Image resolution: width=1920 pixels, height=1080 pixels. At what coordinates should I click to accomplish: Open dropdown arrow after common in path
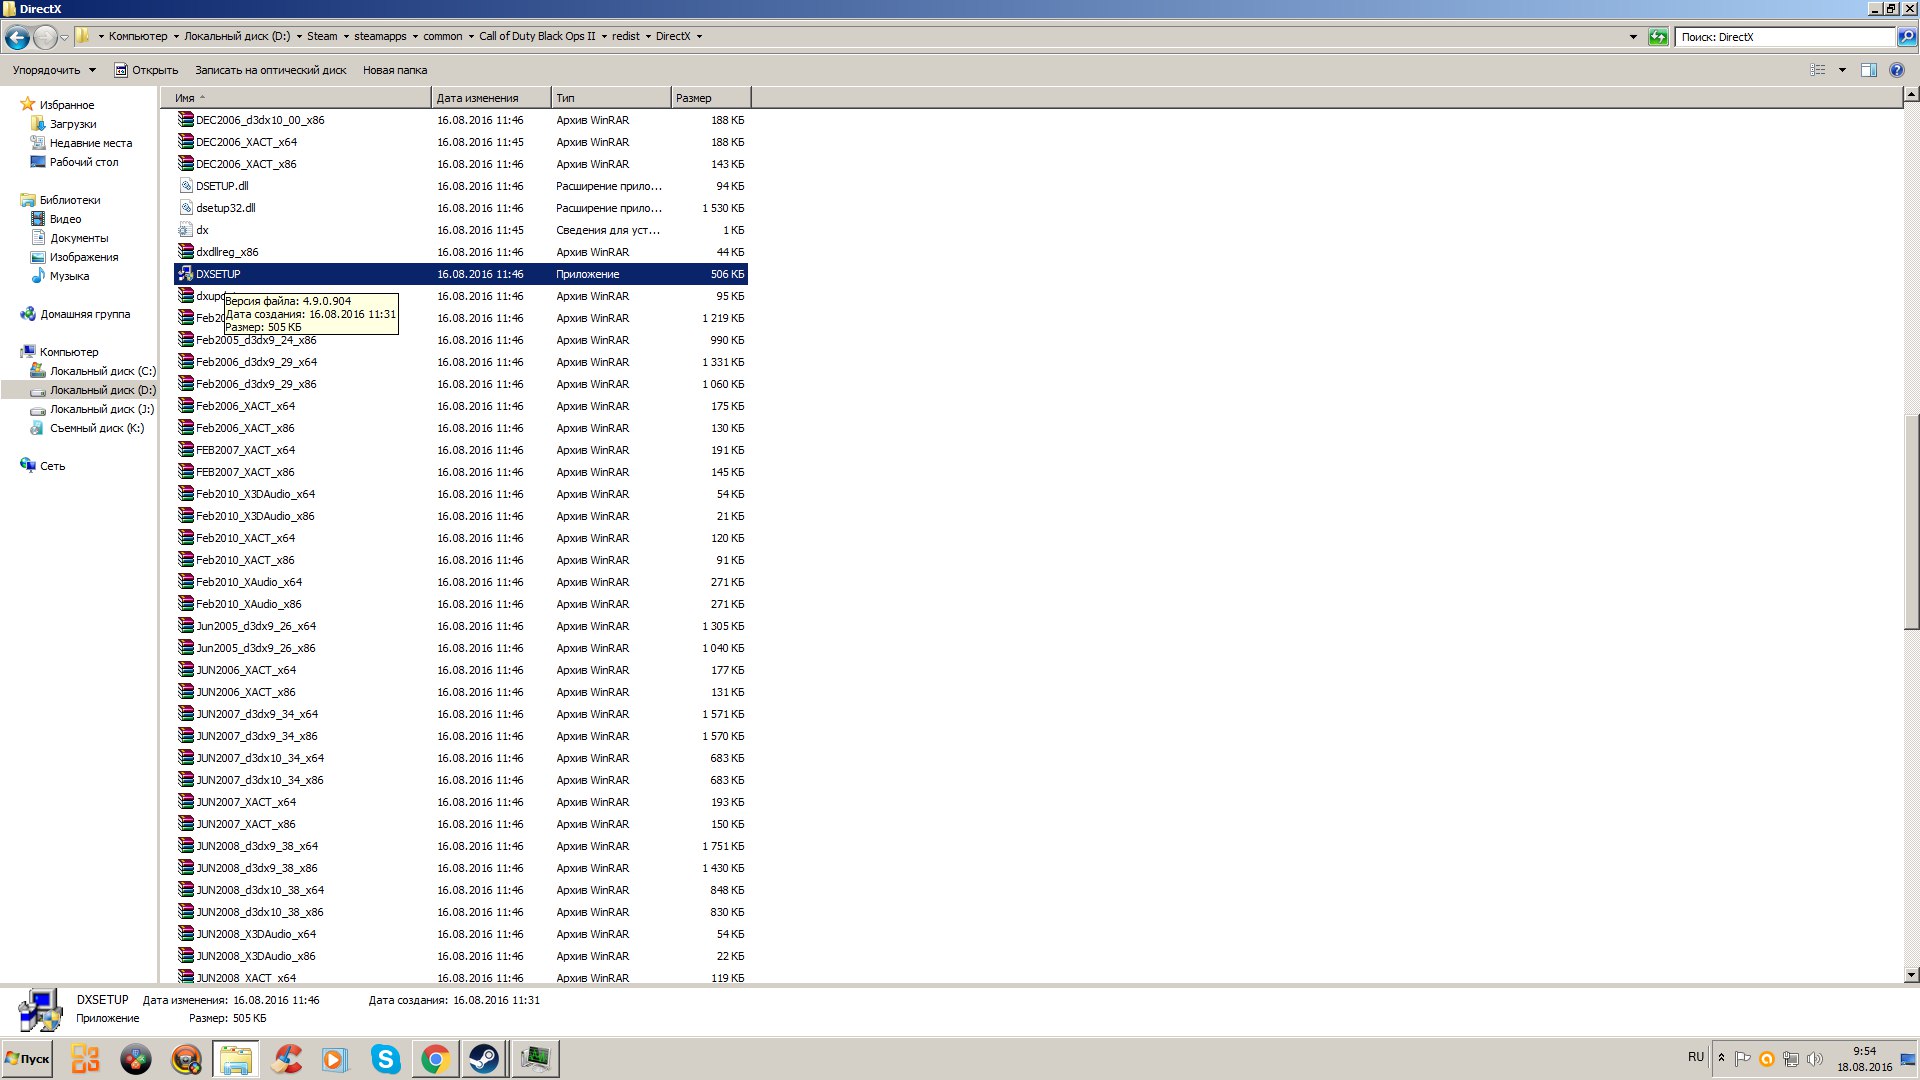coord(471,37)
